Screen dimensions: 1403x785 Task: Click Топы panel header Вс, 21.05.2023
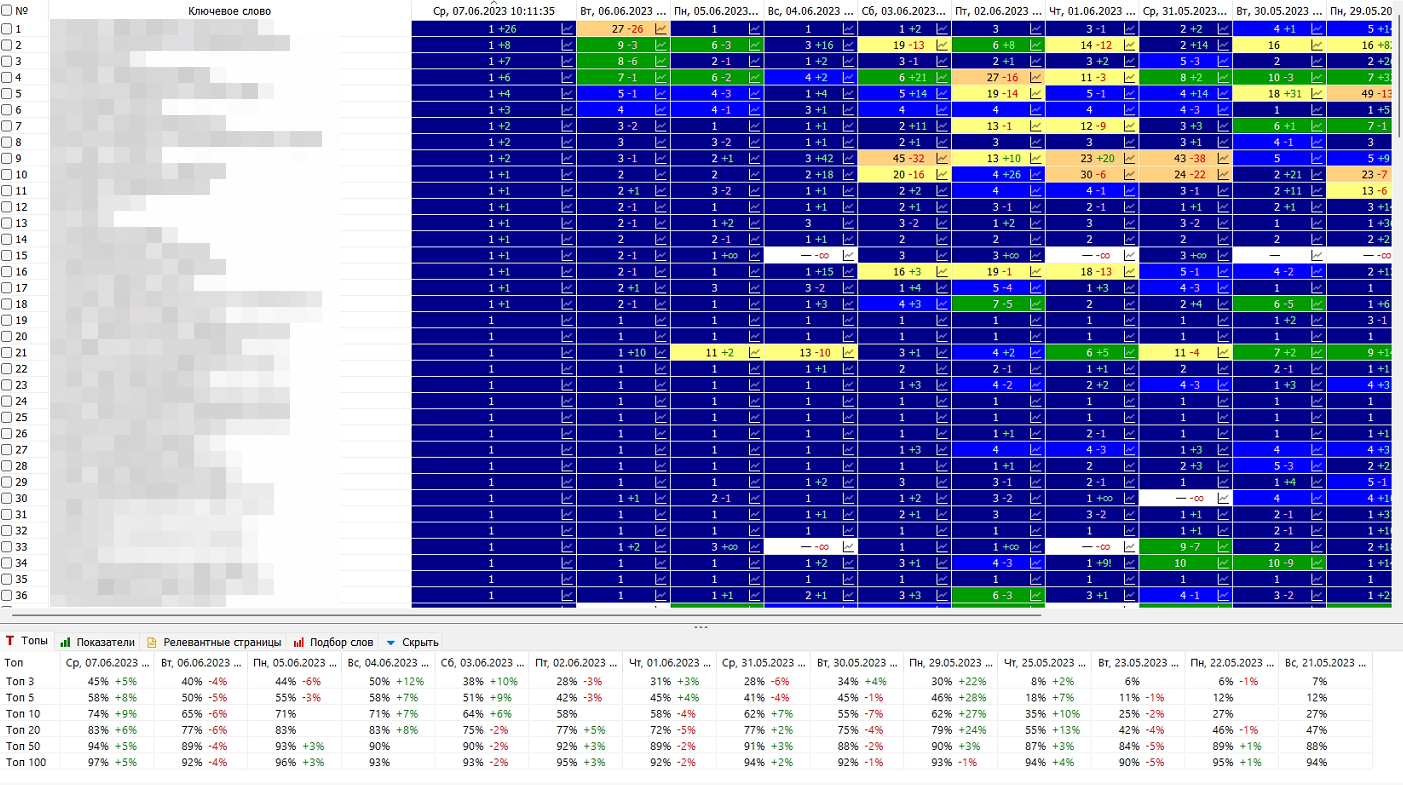point(1325,662)
